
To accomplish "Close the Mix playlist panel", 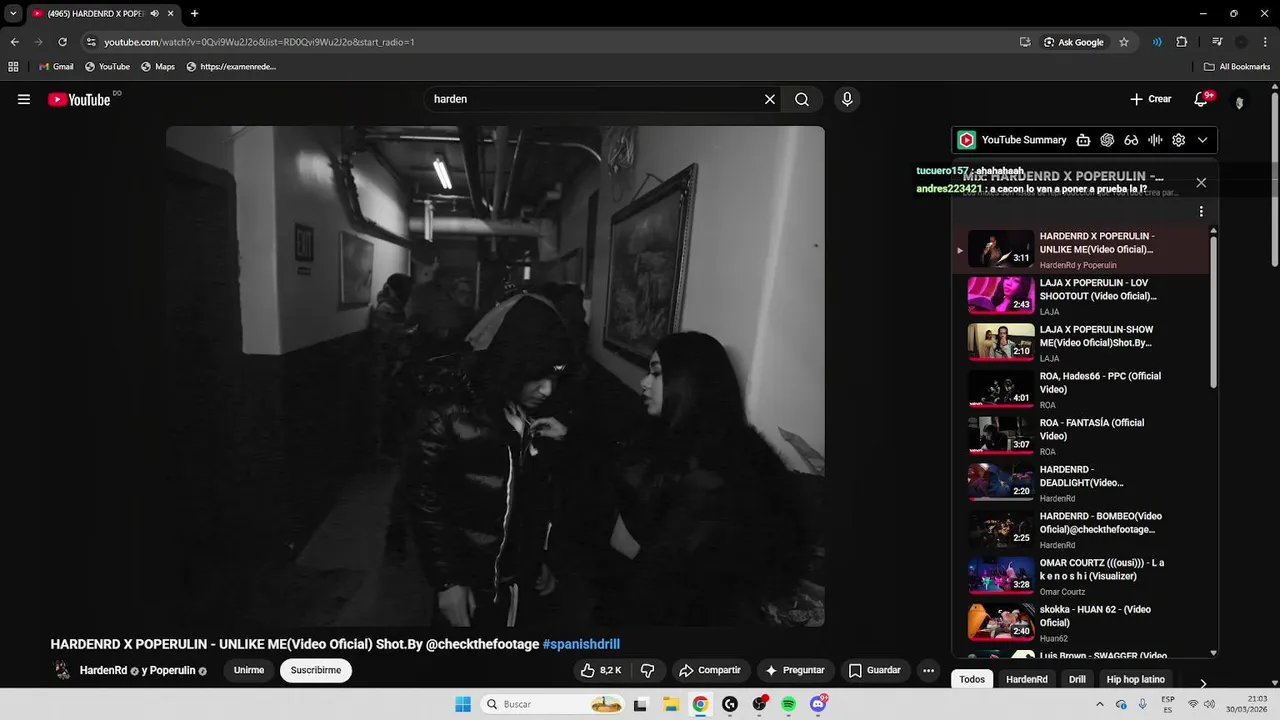I will coord(1201,183).
